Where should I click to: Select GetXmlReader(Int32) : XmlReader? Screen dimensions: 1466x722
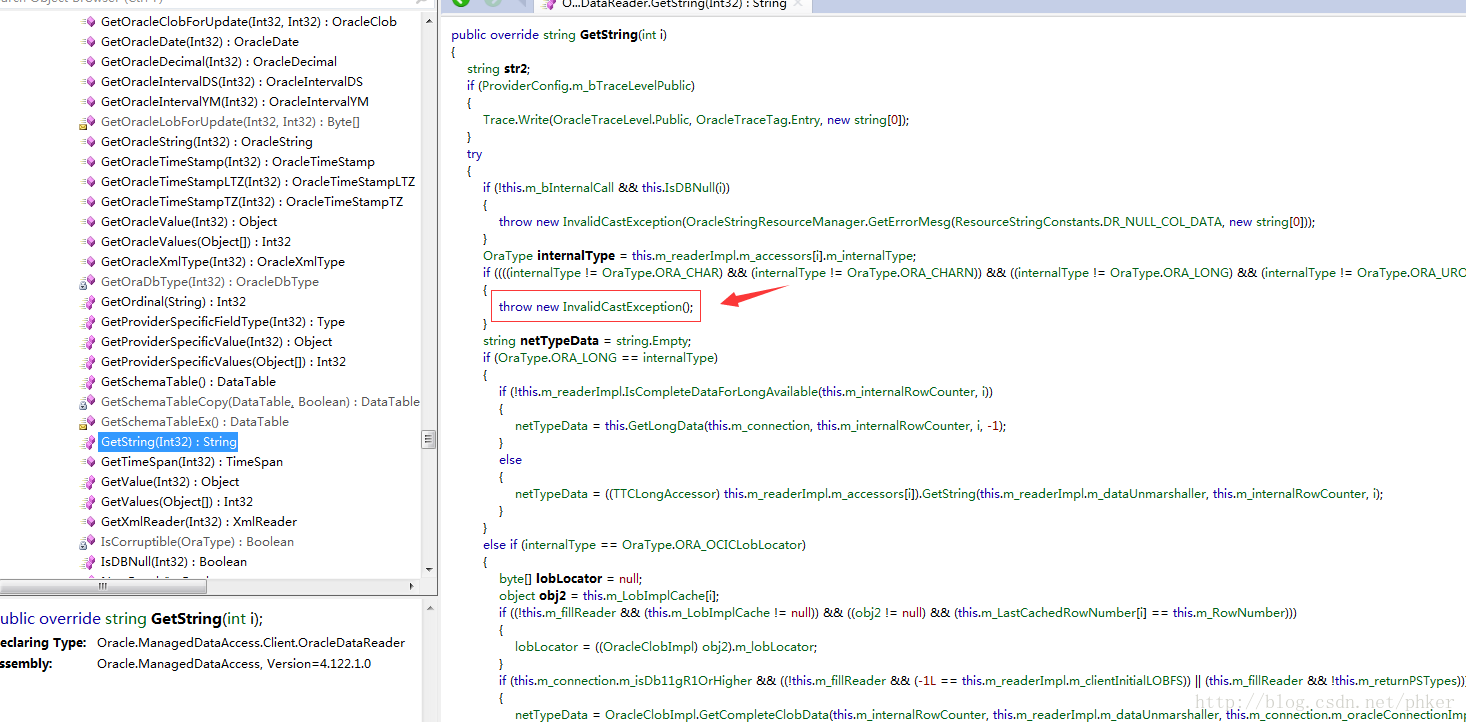[199, 522]
